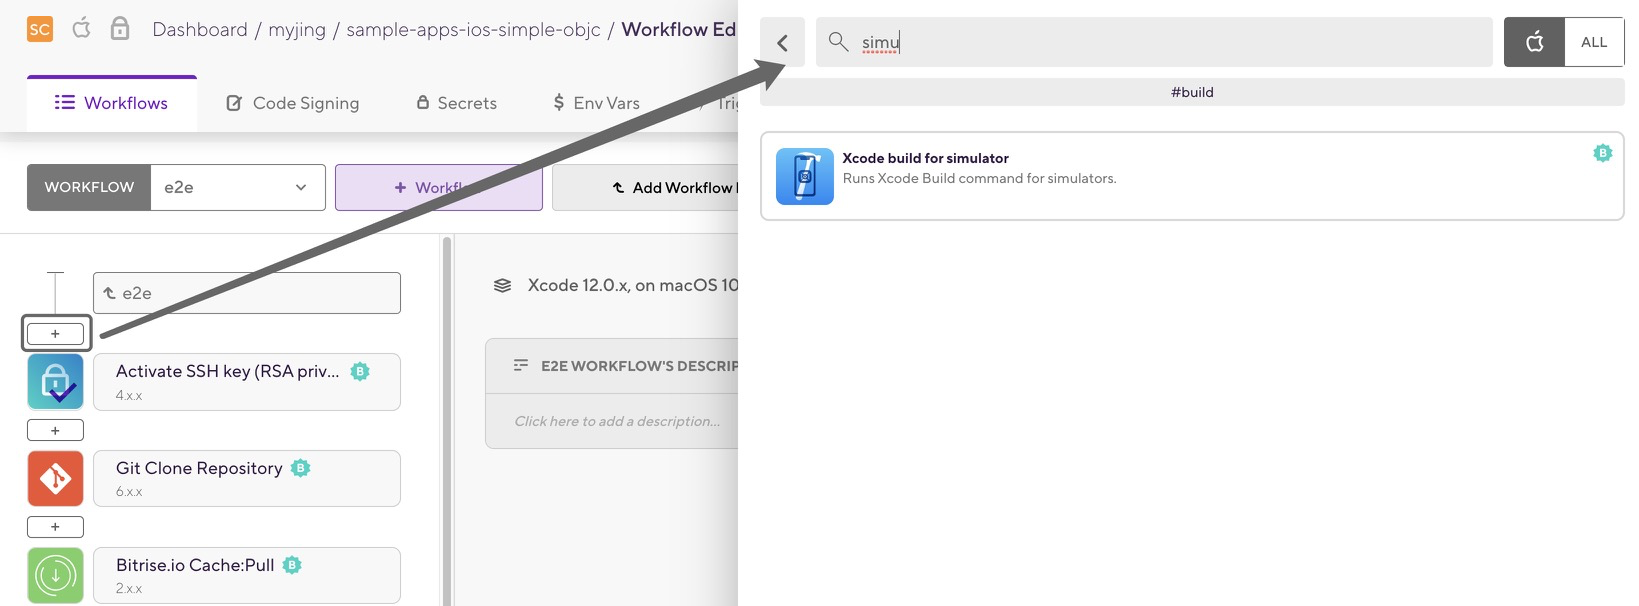This screenshot has height=606, width=1639.
Task: Open the e2e workflow selector dropdown
Action: (x=238, y=187)
